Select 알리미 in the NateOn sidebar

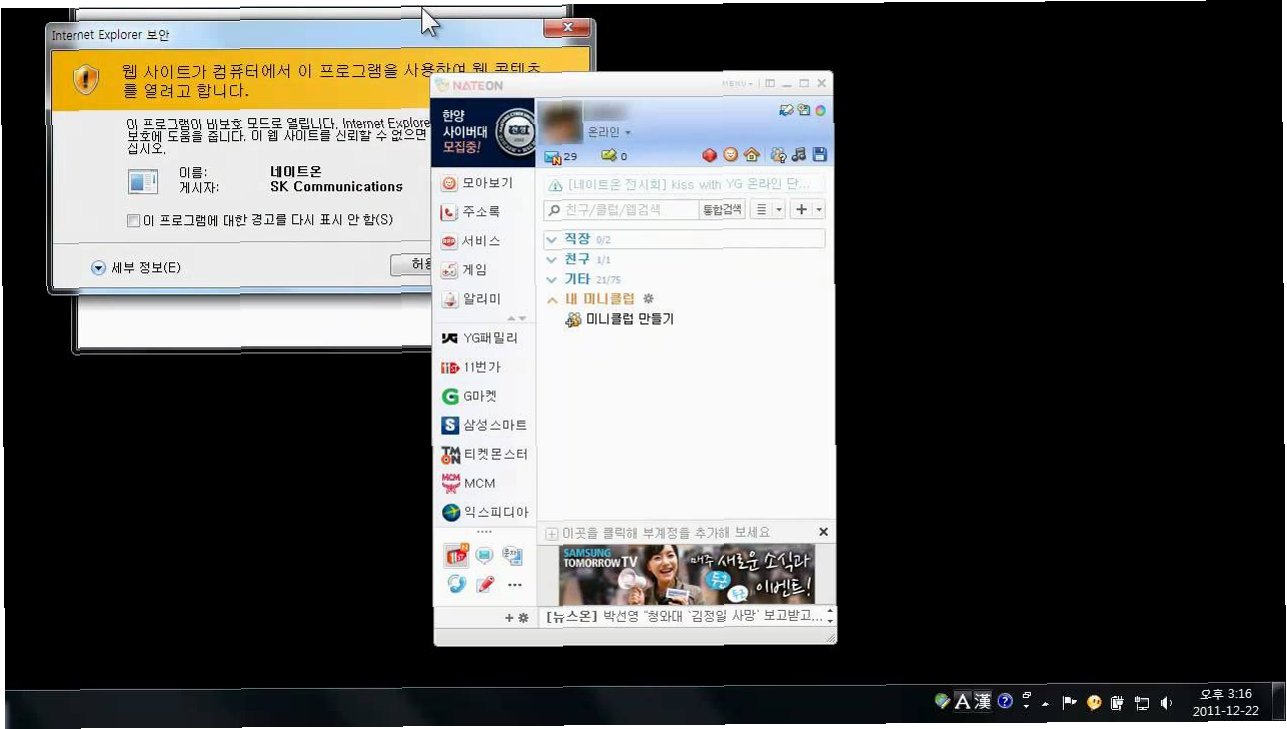pos(472,299)
